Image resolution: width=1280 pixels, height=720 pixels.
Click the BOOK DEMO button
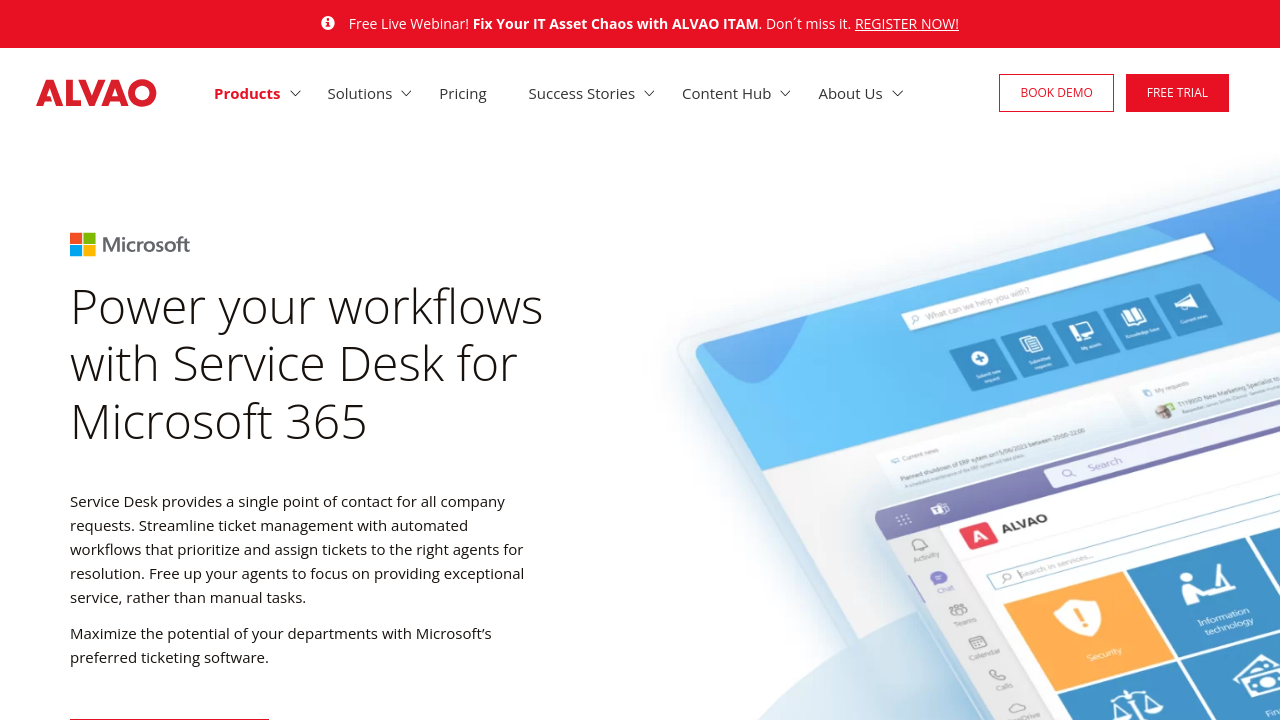coord(1056,93)
